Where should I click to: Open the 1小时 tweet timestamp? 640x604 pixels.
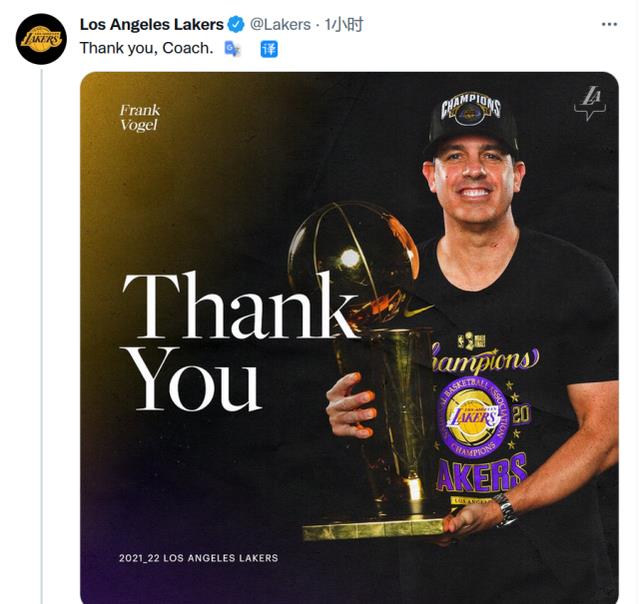(x=343, y=24)
